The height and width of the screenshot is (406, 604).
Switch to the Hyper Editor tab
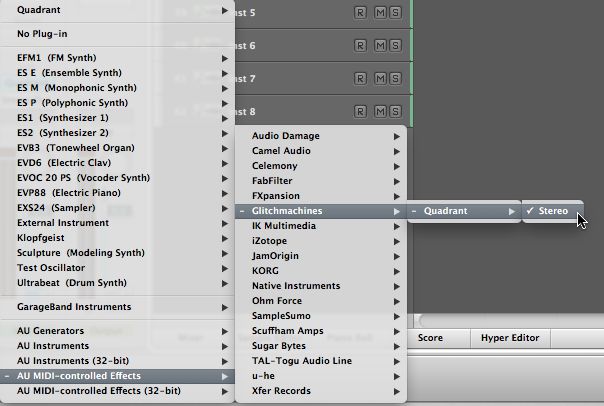[510, 338]
